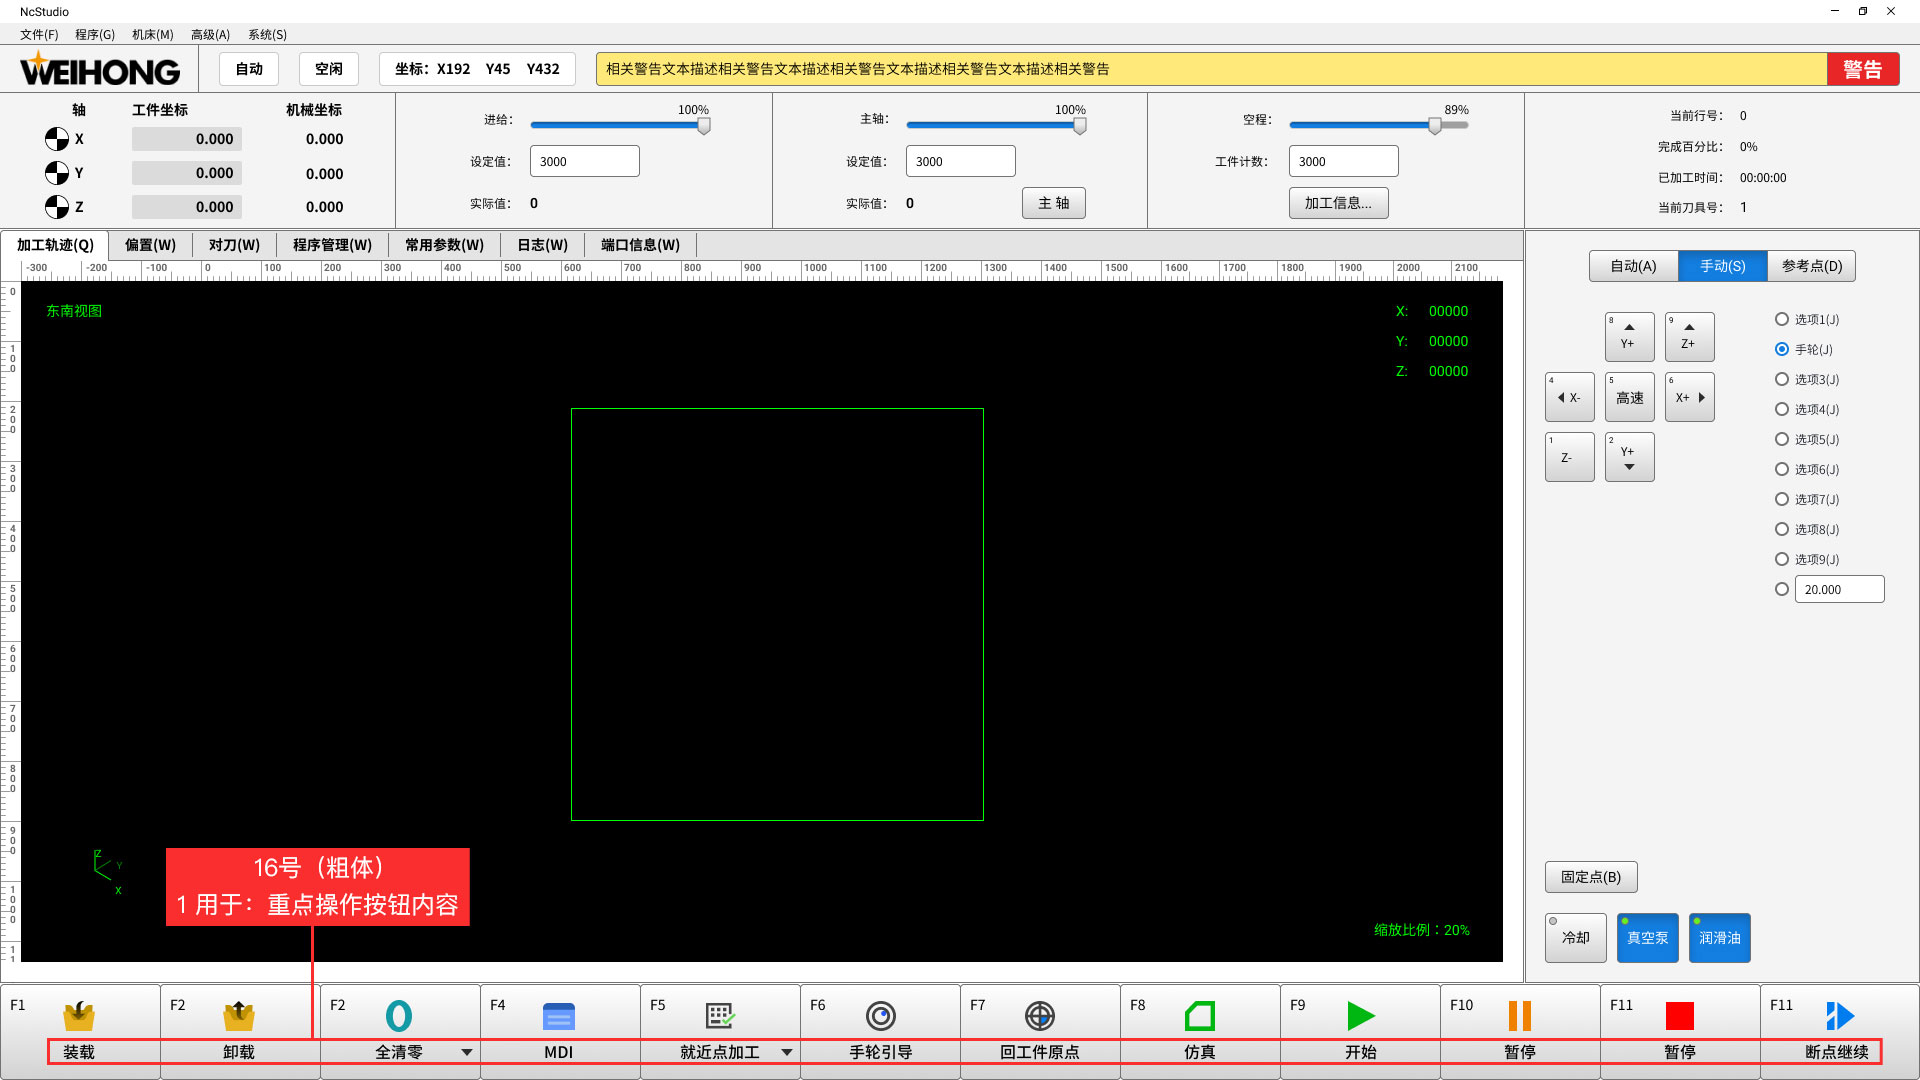The height and width of the screenshot is (1080, 1920).
Task: Click the 主轴 设定值 input field
Action: [961, 161]
